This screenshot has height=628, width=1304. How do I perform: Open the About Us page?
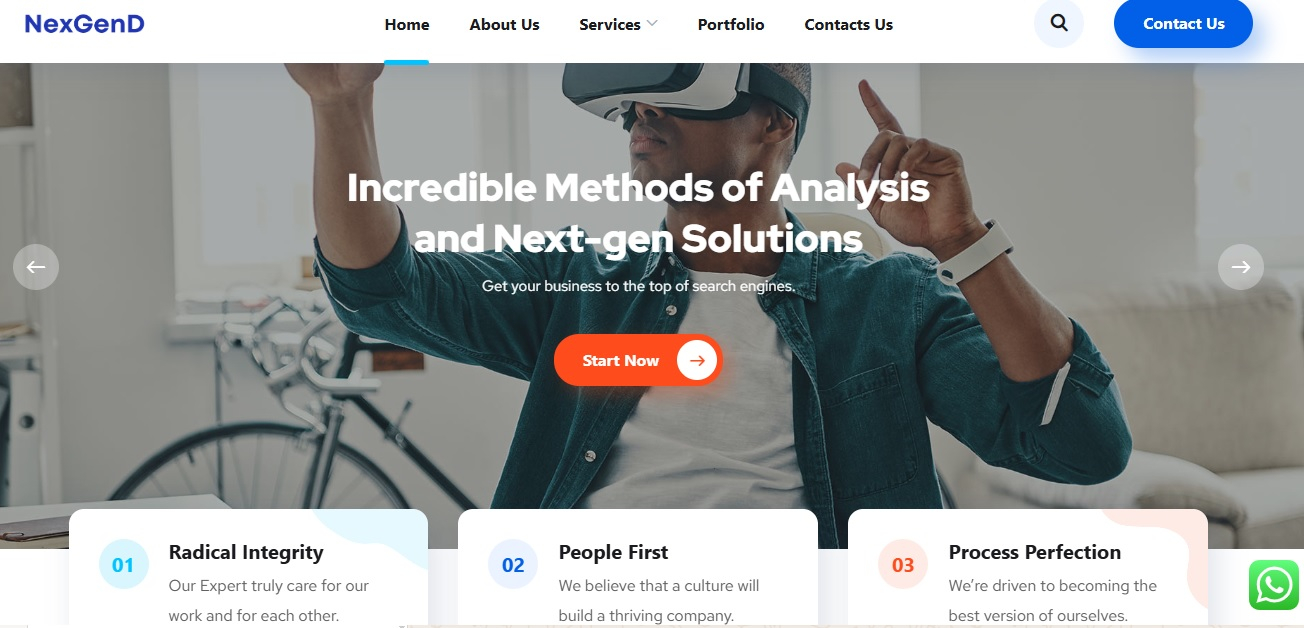coord(504,25)
